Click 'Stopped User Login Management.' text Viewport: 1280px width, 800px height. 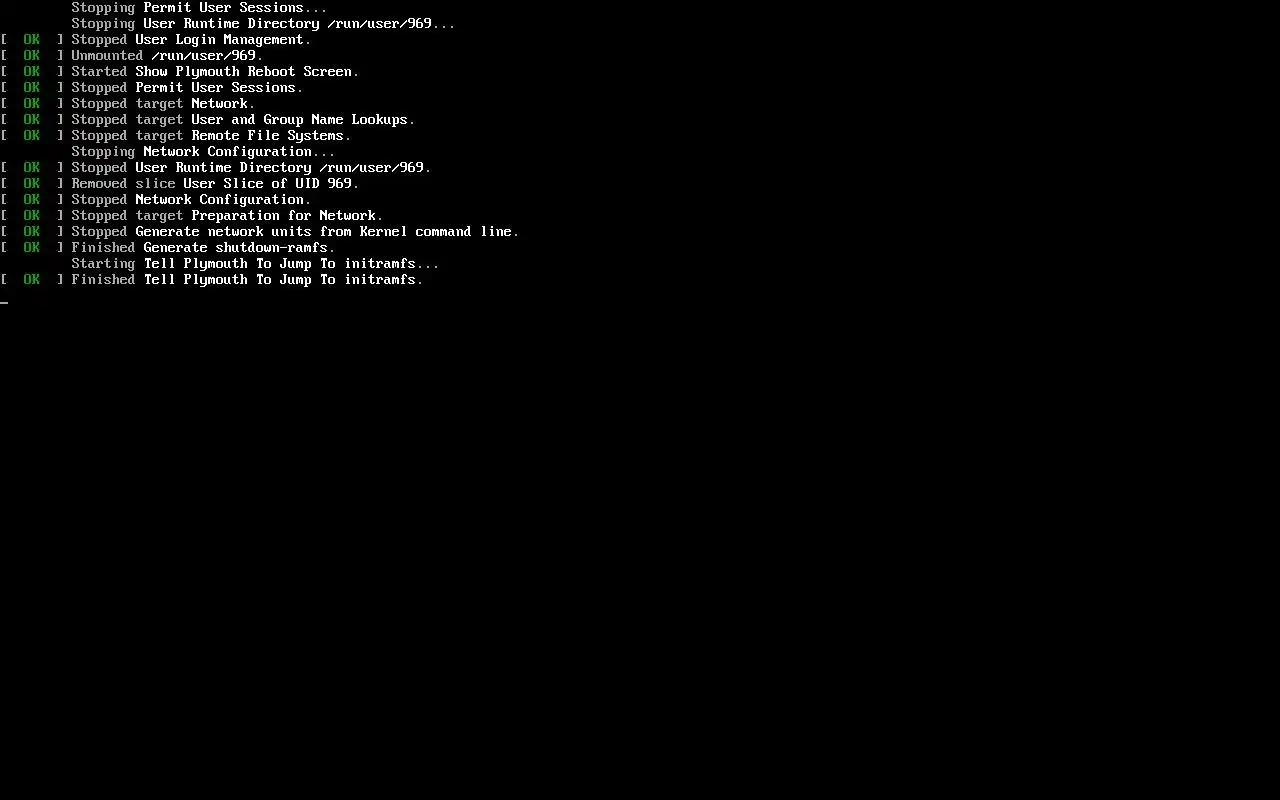pos(191,40)
